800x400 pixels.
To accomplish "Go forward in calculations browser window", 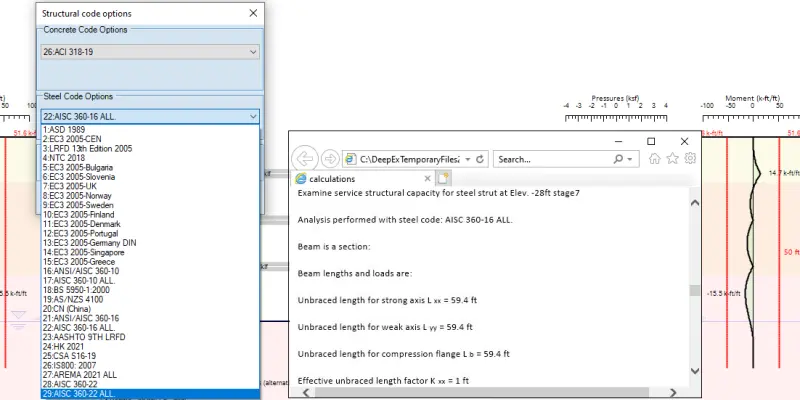I will click(331, 159).
